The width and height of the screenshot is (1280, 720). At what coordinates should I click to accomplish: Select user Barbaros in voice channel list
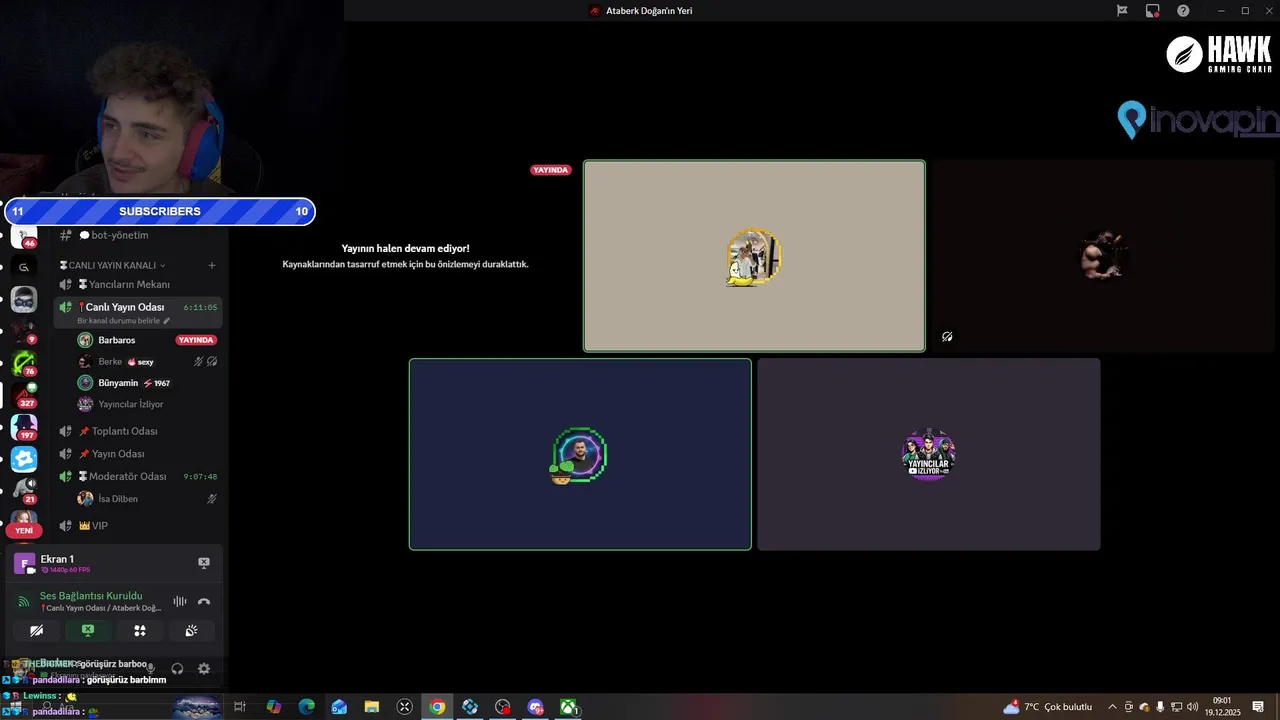click(x=116, y=340)
